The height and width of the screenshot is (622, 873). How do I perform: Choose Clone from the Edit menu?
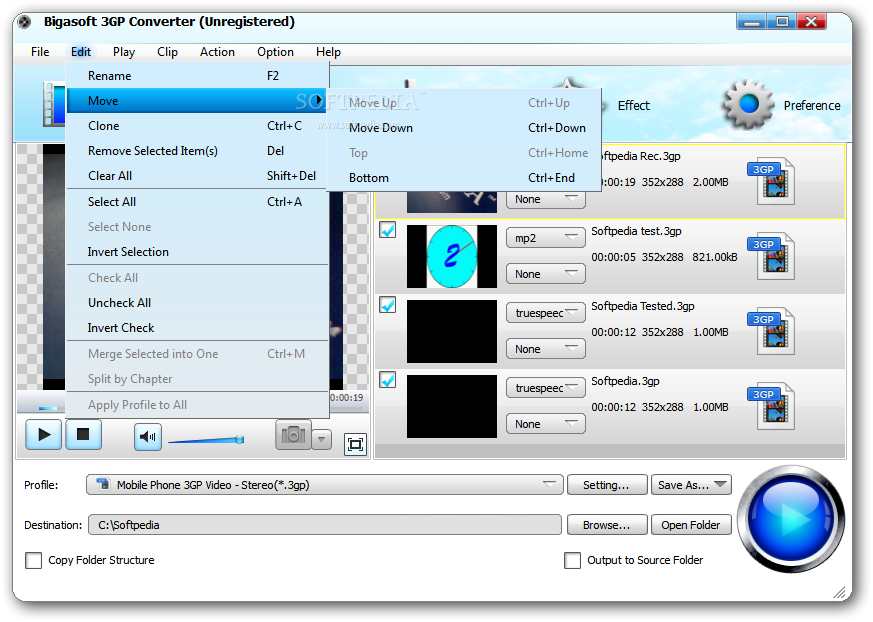(197, 126)
